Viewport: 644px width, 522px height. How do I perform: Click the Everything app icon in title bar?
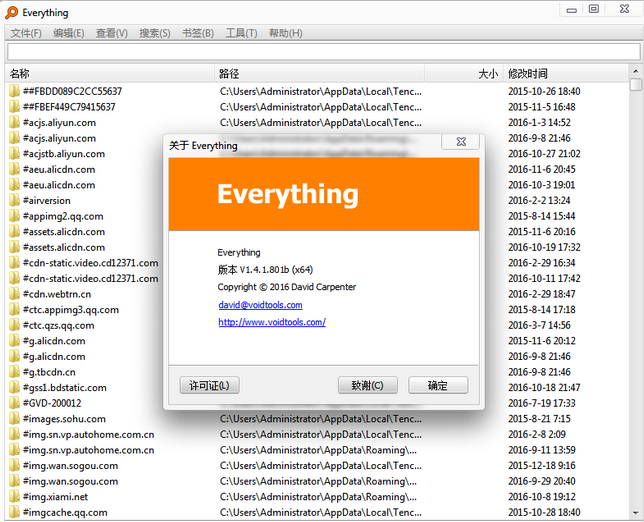click(10, 12)
